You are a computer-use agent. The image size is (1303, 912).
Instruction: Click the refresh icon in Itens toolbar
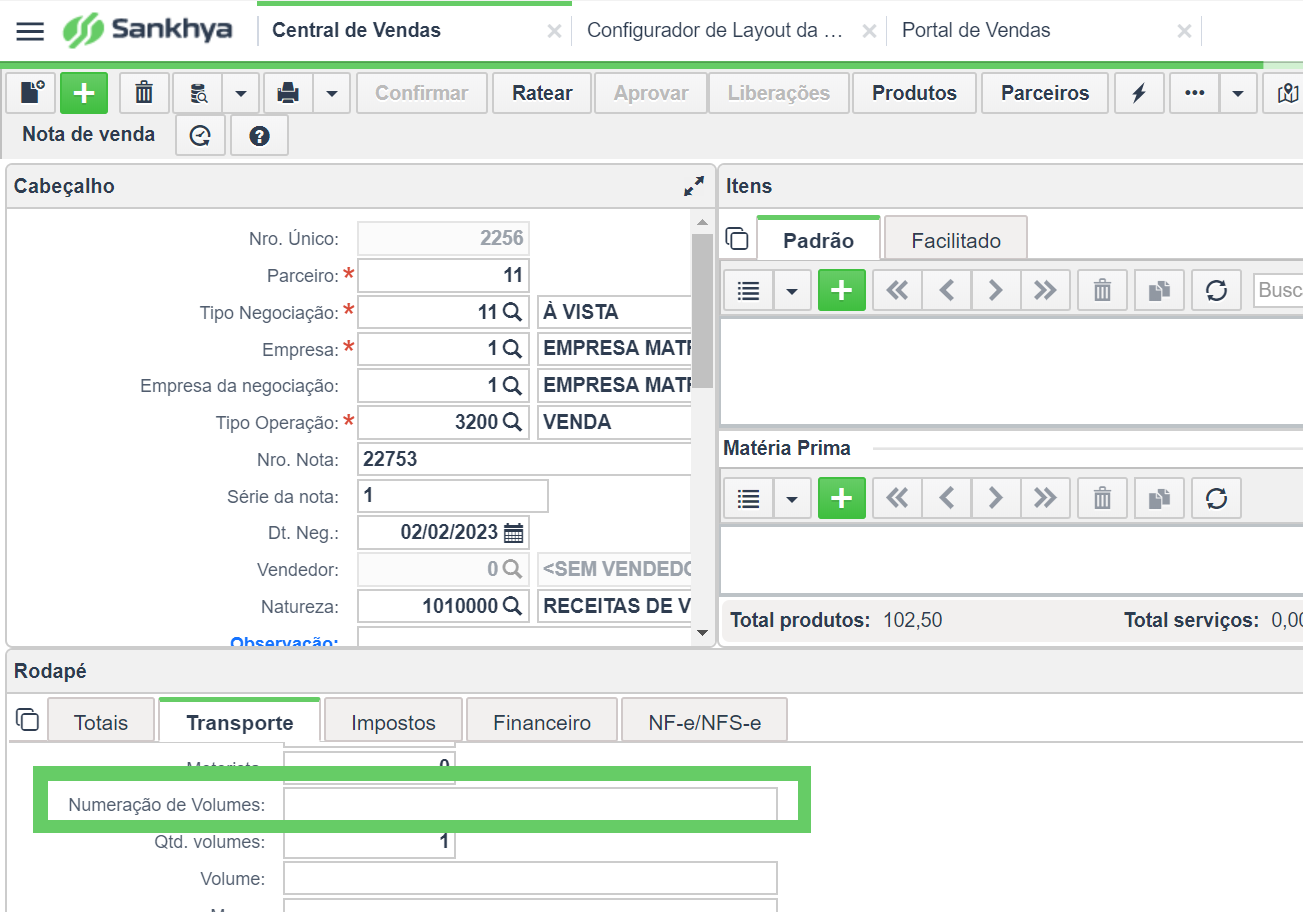(x=1216, y=290)
